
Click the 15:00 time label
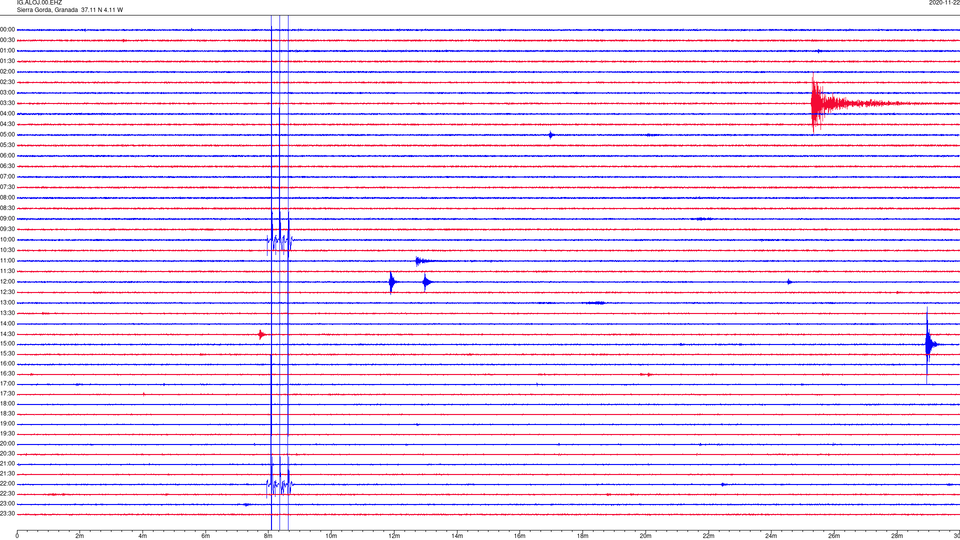pos(7,343)
